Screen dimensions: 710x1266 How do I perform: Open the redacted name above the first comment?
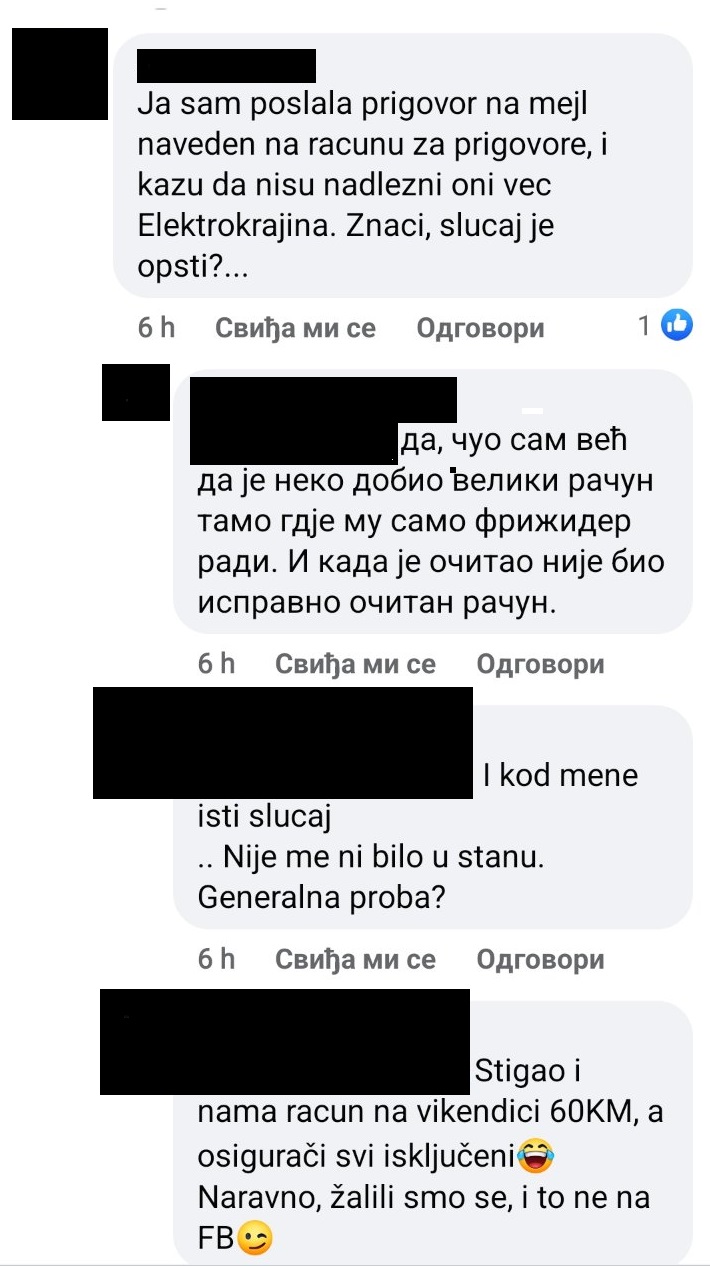coord(226,66)
